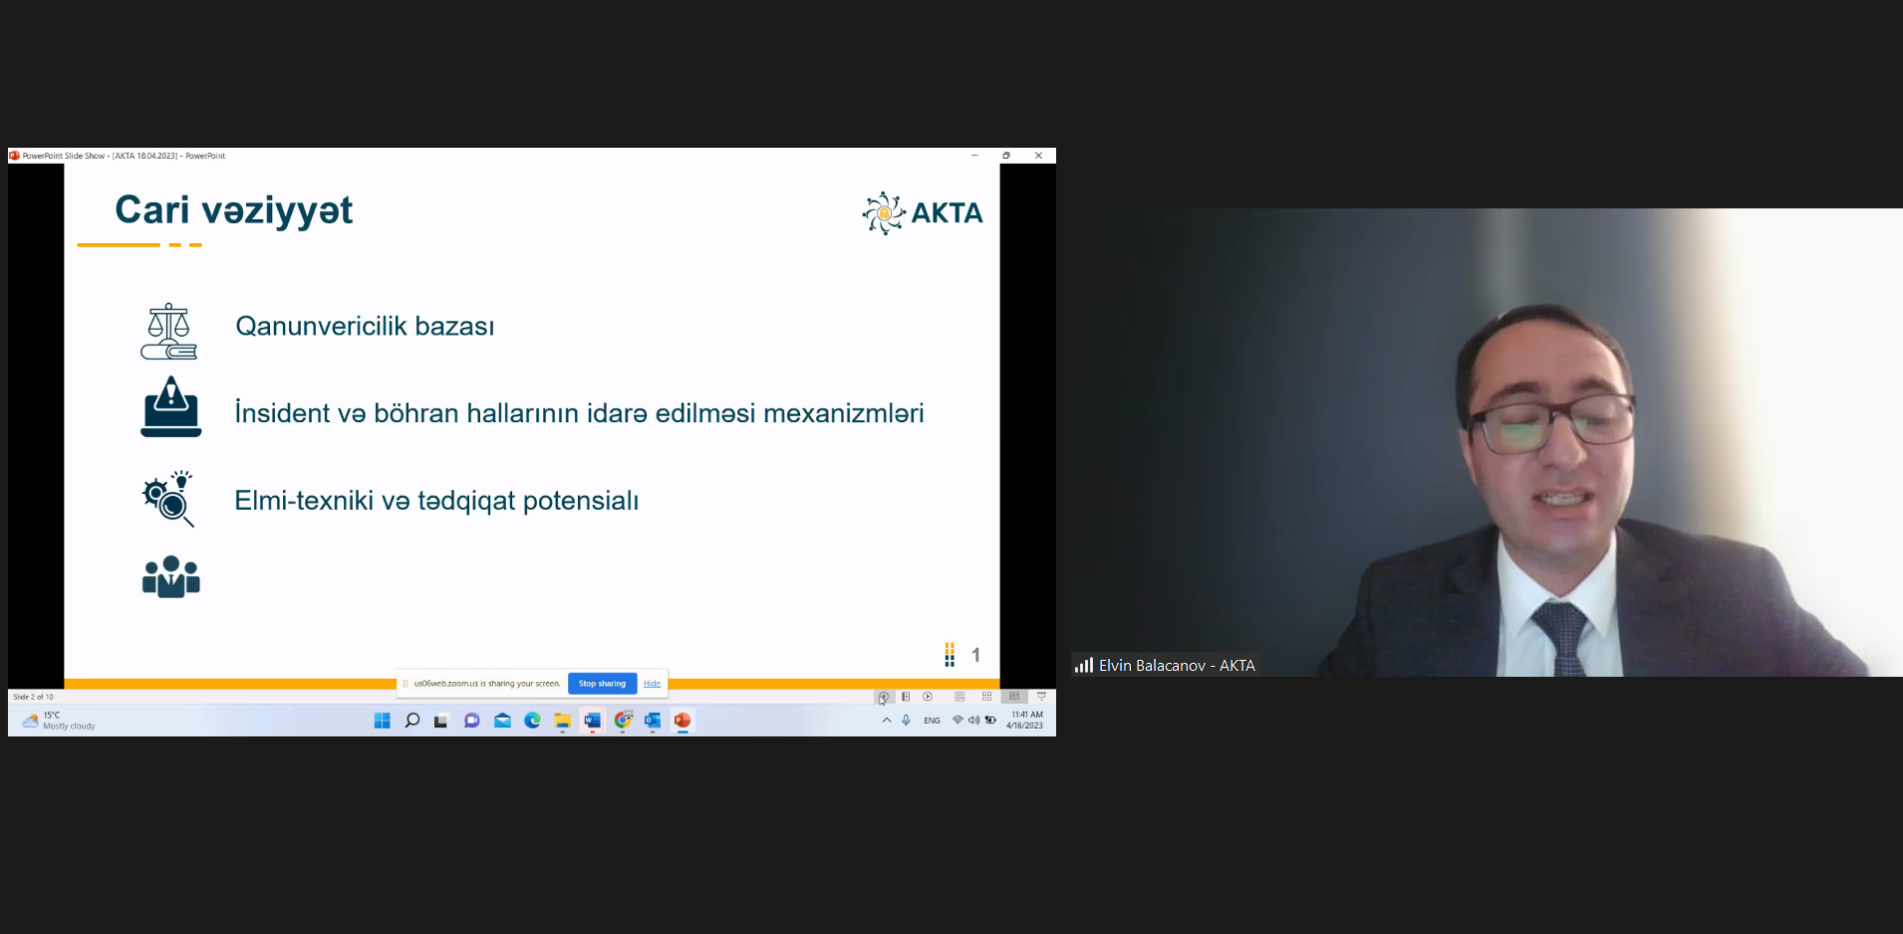Open weather widget showing Mostly cloudy
The image size is (1903, 934).
60,721
